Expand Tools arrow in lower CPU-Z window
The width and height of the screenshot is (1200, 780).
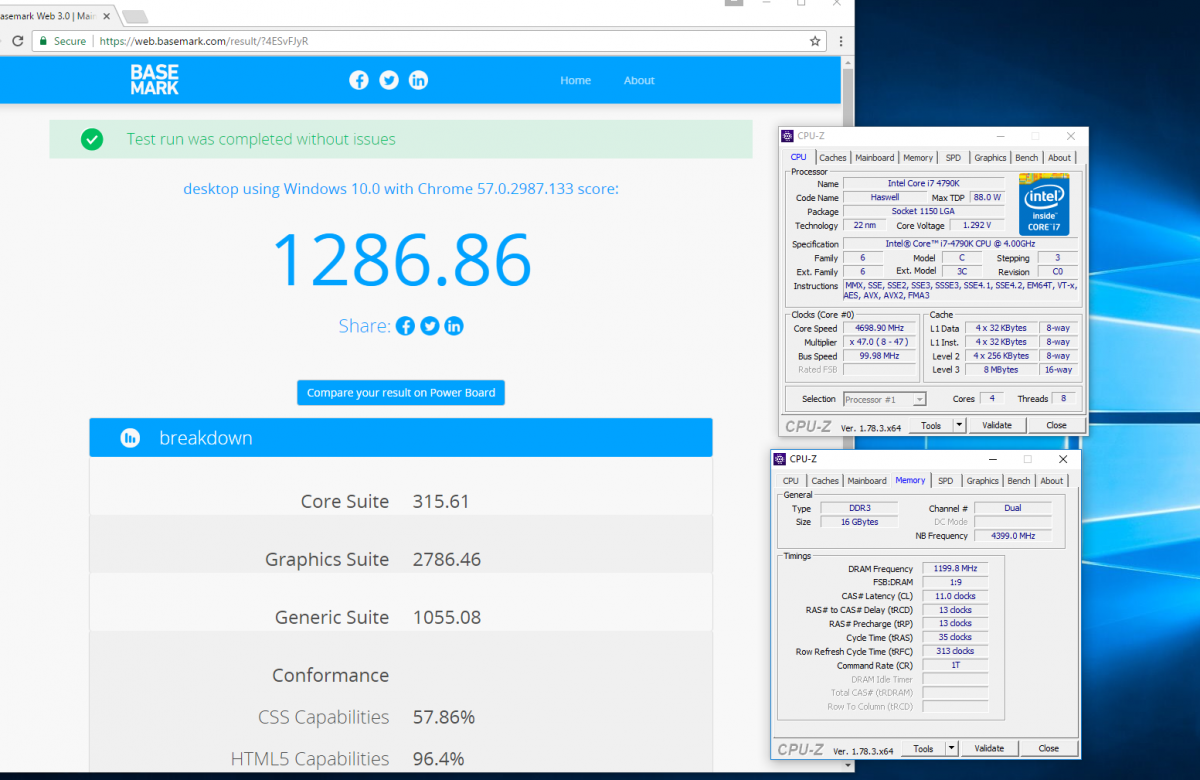tap(951, 748)
